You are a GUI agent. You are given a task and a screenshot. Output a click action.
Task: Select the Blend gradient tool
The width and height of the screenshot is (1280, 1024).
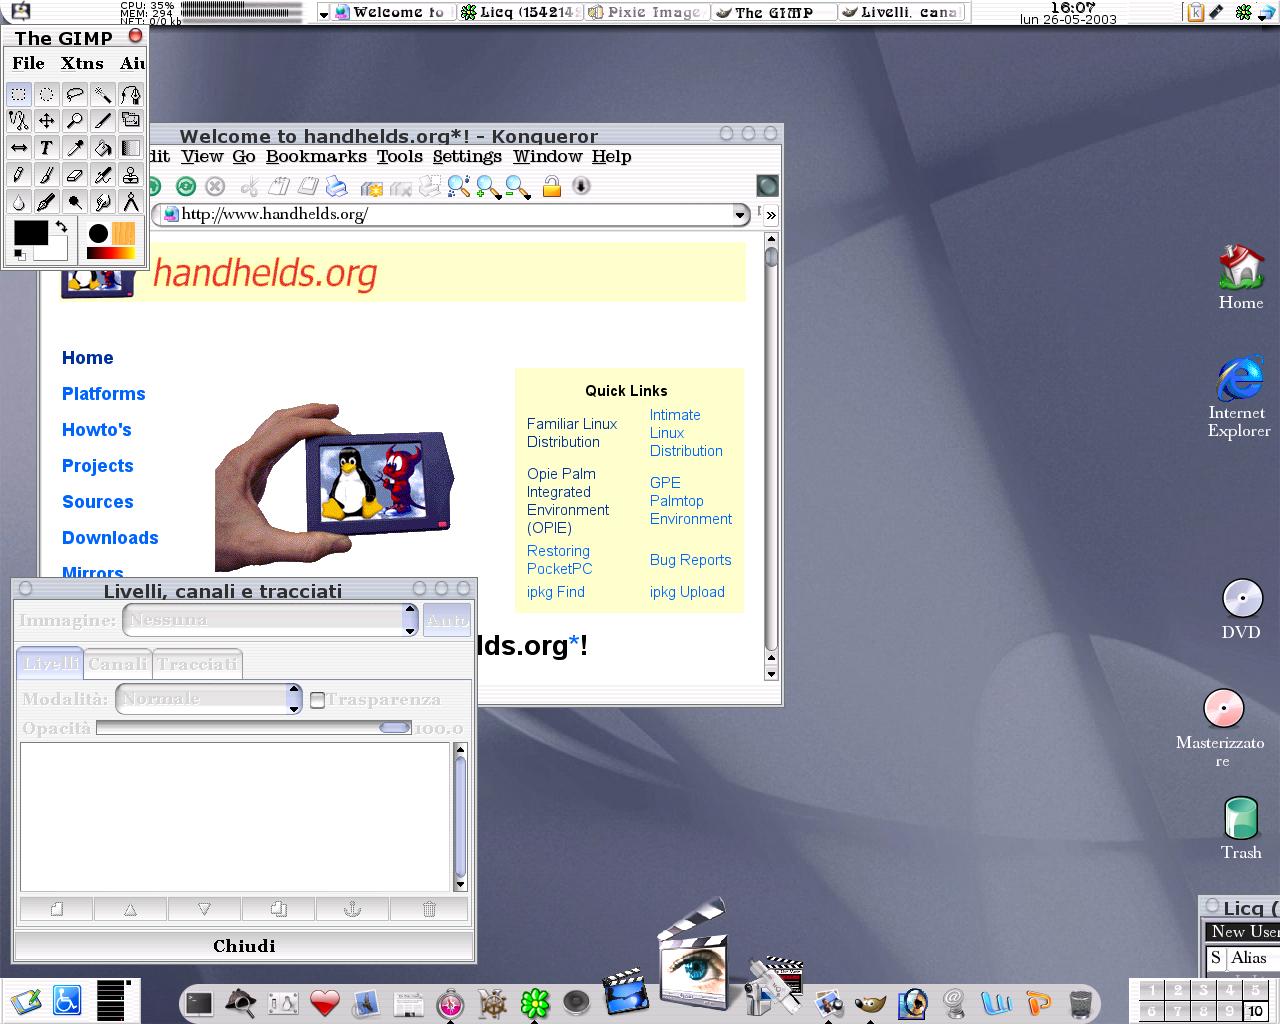click(131, 148)
